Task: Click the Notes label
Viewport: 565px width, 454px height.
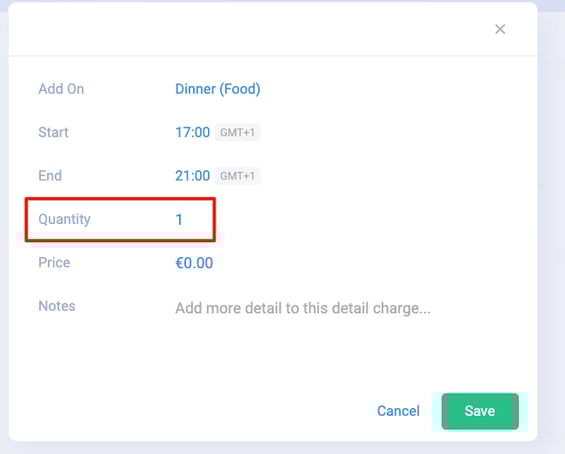Action: click(57, 306)
